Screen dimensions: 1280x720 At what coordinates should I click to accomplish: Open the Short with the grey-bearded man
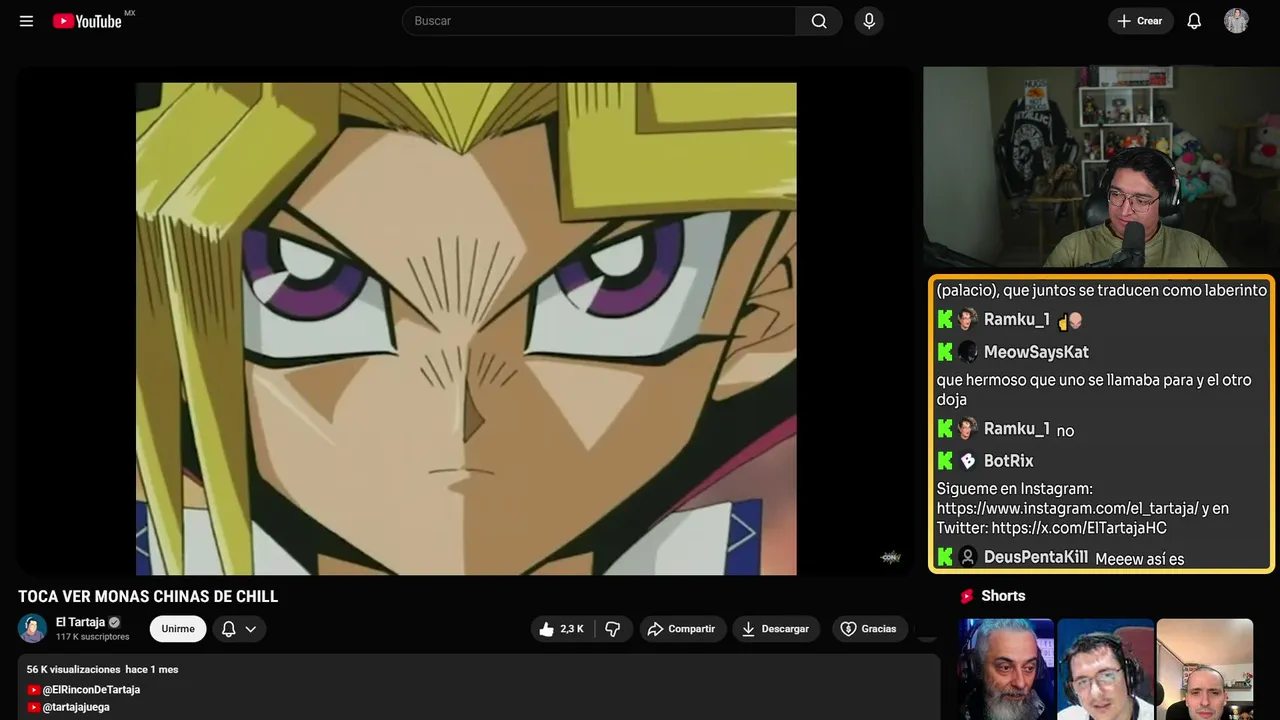tap(1006, 669)
